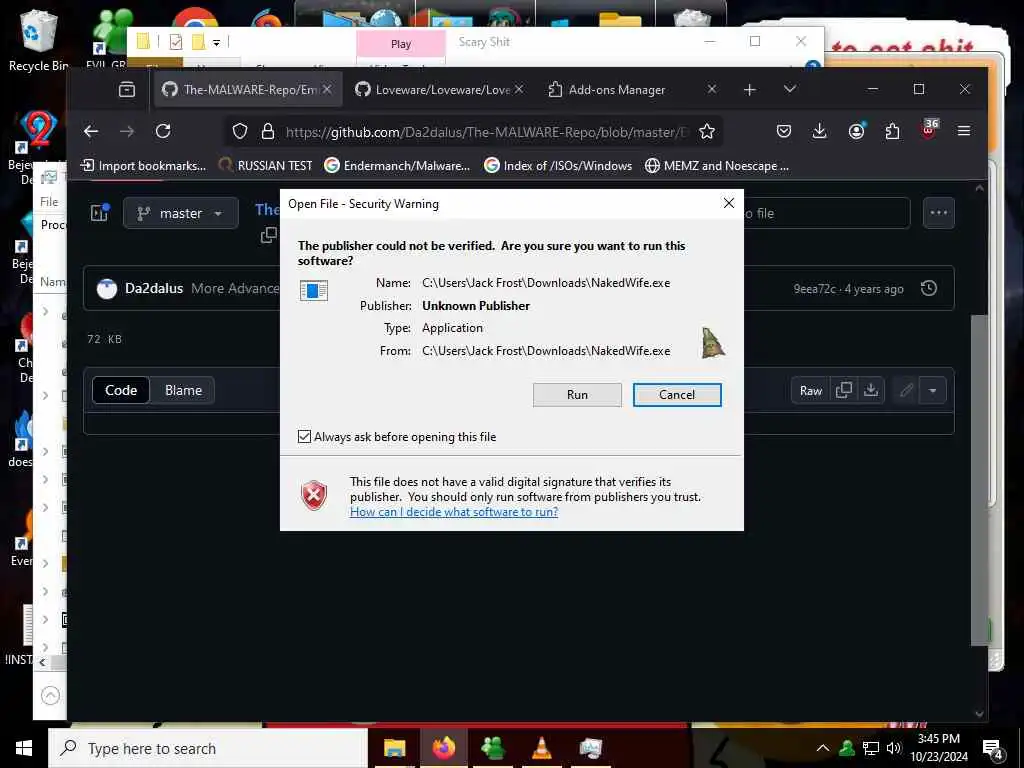Switch to Loveware tab

(x=439, y=89)
